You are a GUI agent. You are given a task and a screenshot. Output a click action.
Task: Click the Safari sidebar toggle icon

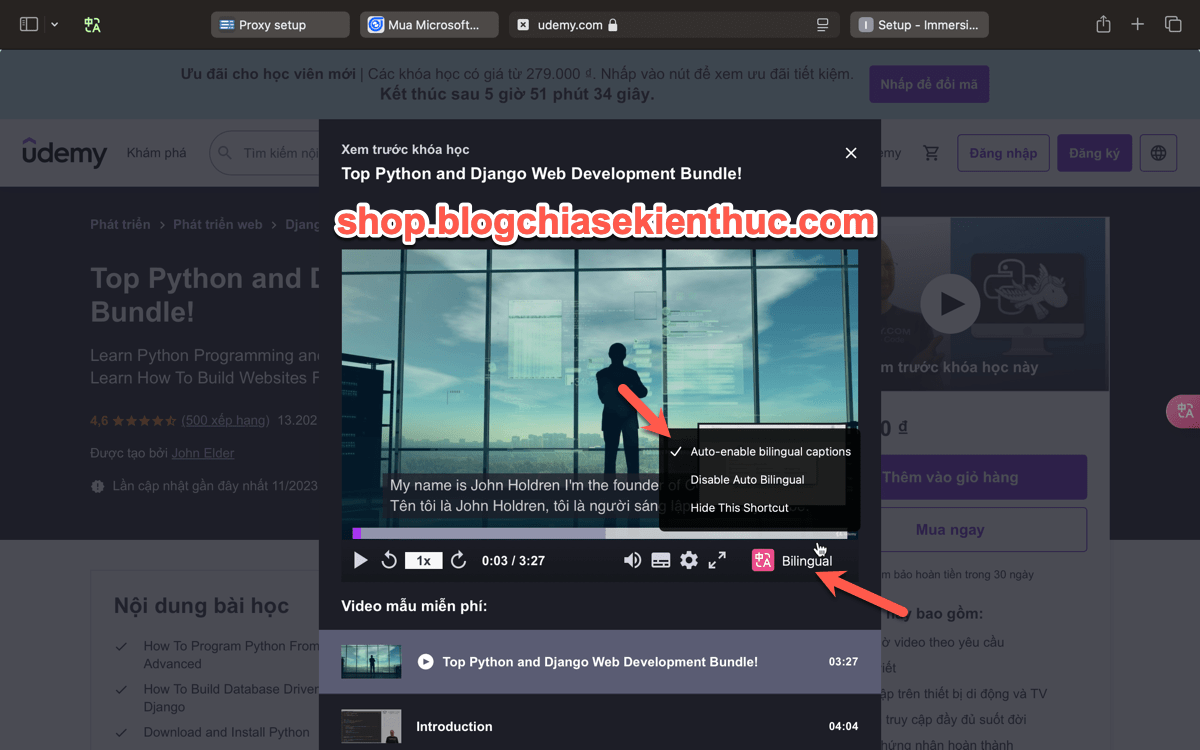(29, 24)
